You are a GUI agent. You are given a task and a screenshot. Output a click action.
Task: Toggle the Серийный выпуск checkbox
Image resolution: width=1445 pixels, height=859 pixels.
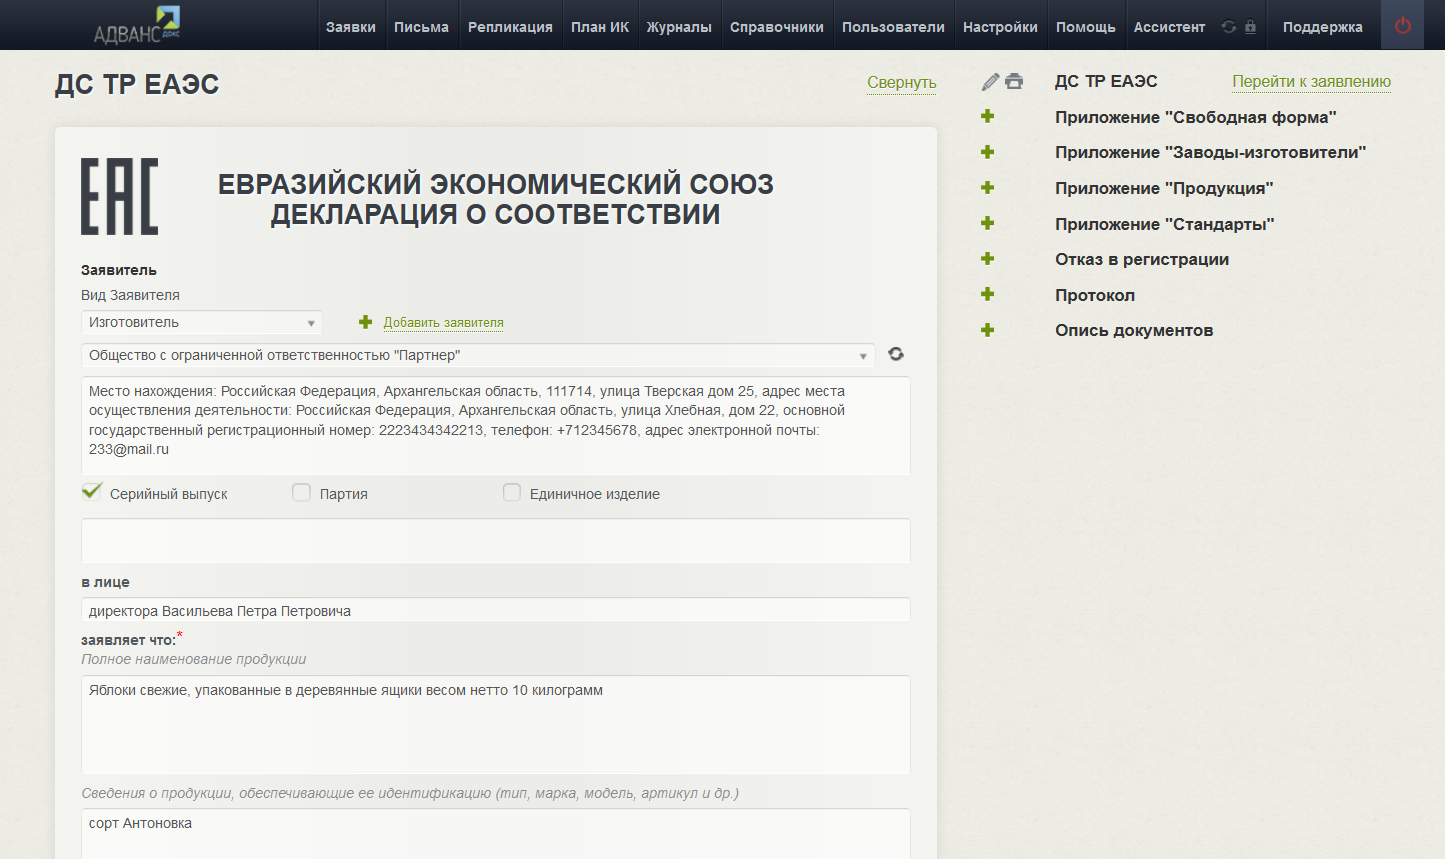pos(92,491)
